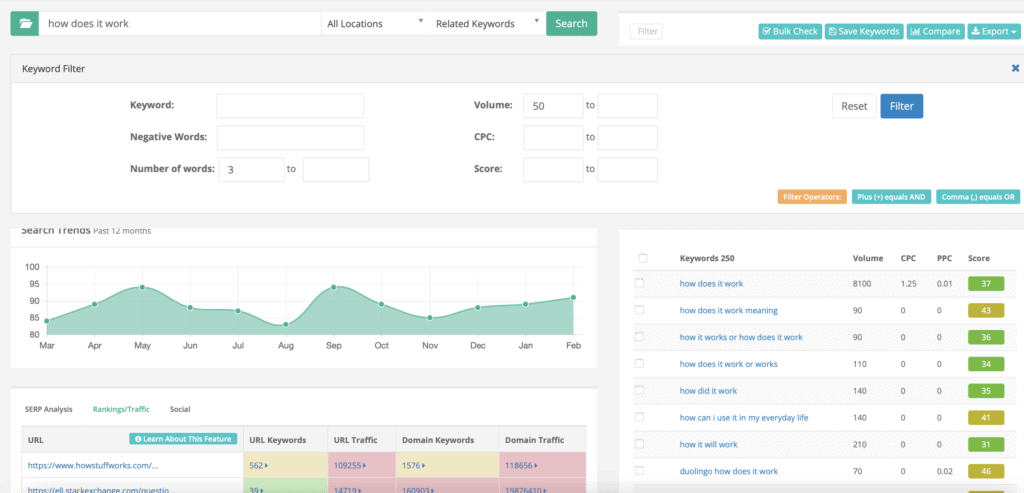This screenshot has height=493, width=1024.
Task: Click the CPC maximum field
Action: pyautogui.click(x=628, y=138)
